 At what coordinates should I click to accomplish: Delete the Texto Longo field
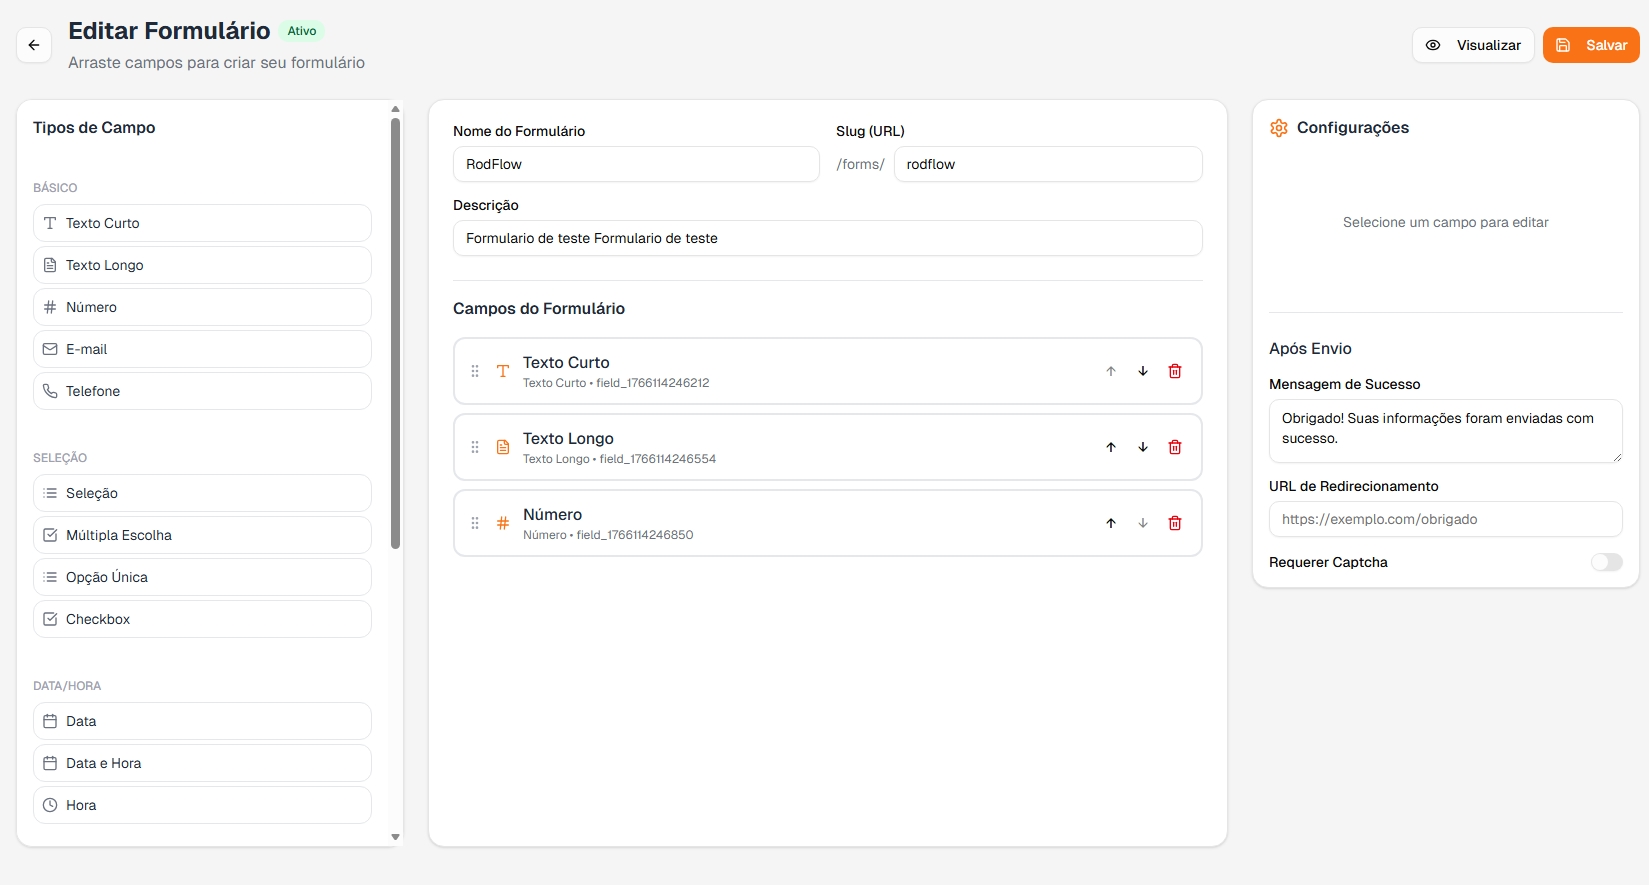(1175, 447)
